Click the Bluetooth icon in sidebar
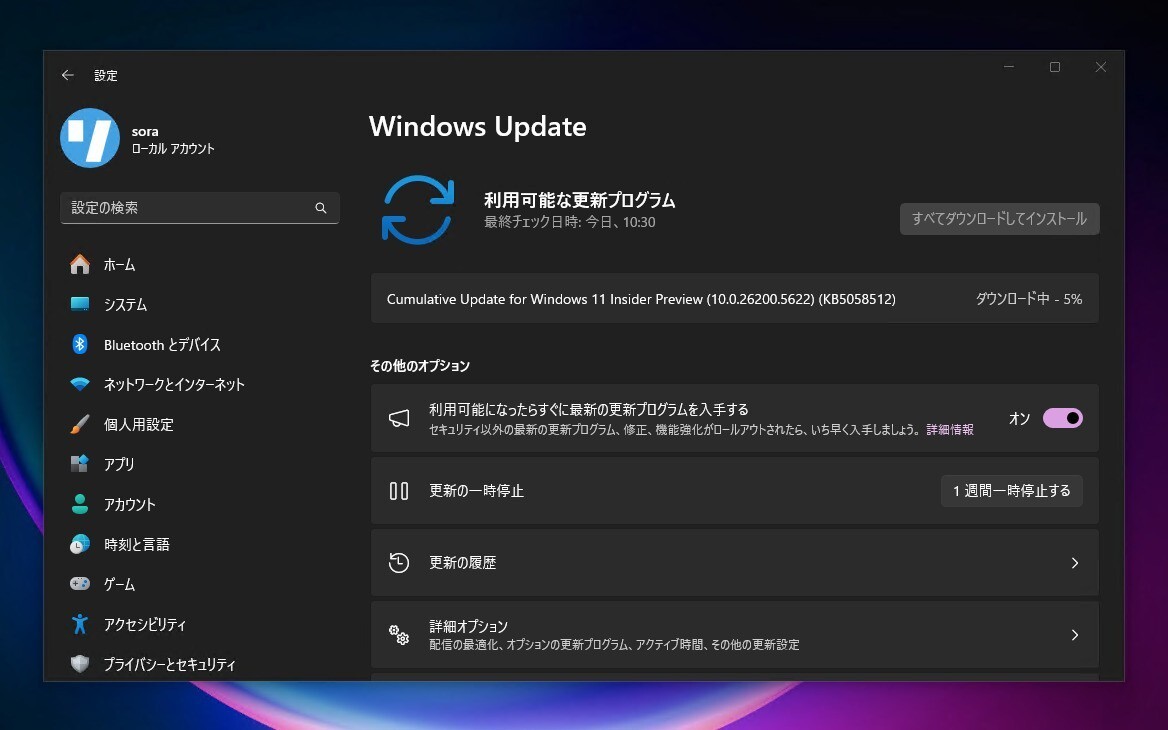 point(80,344)
